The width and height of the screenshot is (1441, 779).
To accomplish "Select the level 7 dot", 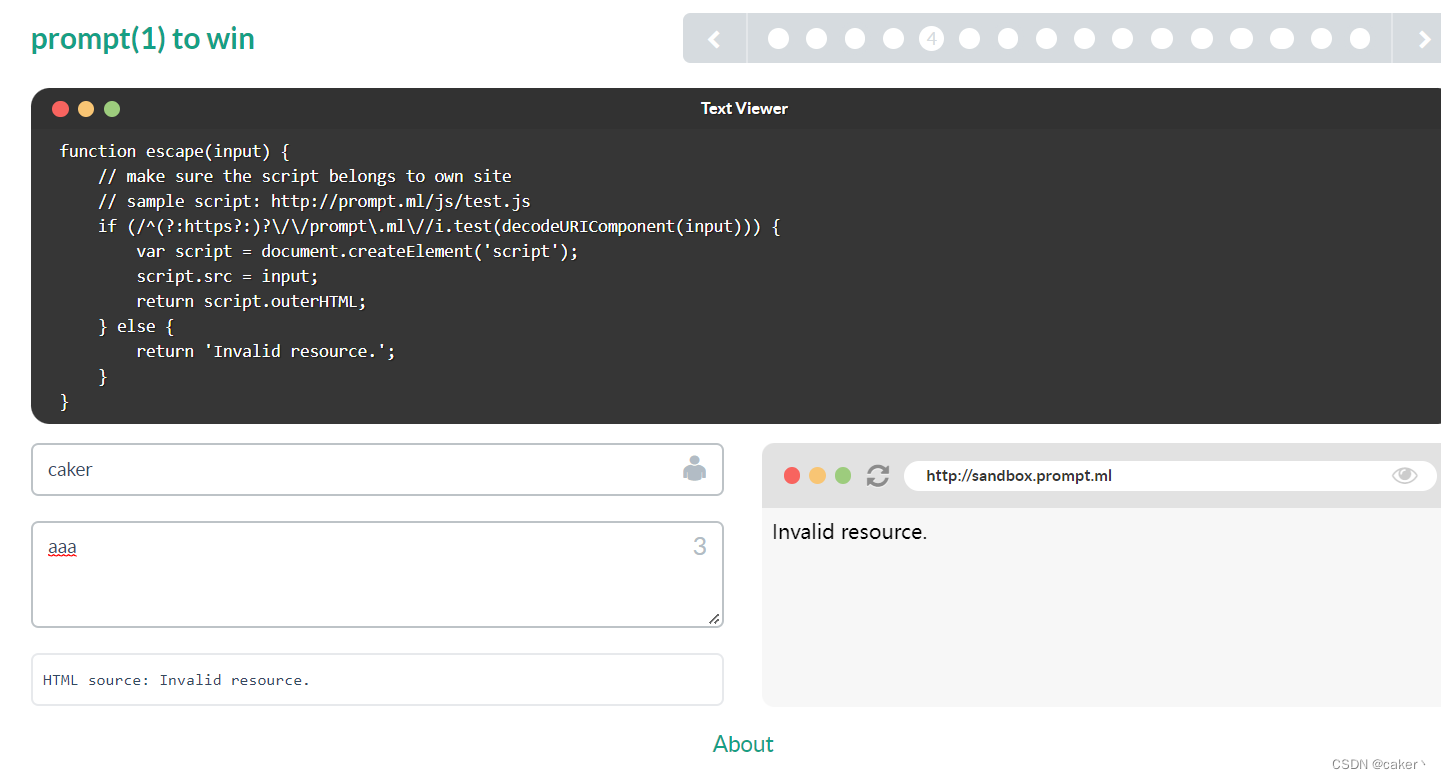I will click(x=1046, y=39).
